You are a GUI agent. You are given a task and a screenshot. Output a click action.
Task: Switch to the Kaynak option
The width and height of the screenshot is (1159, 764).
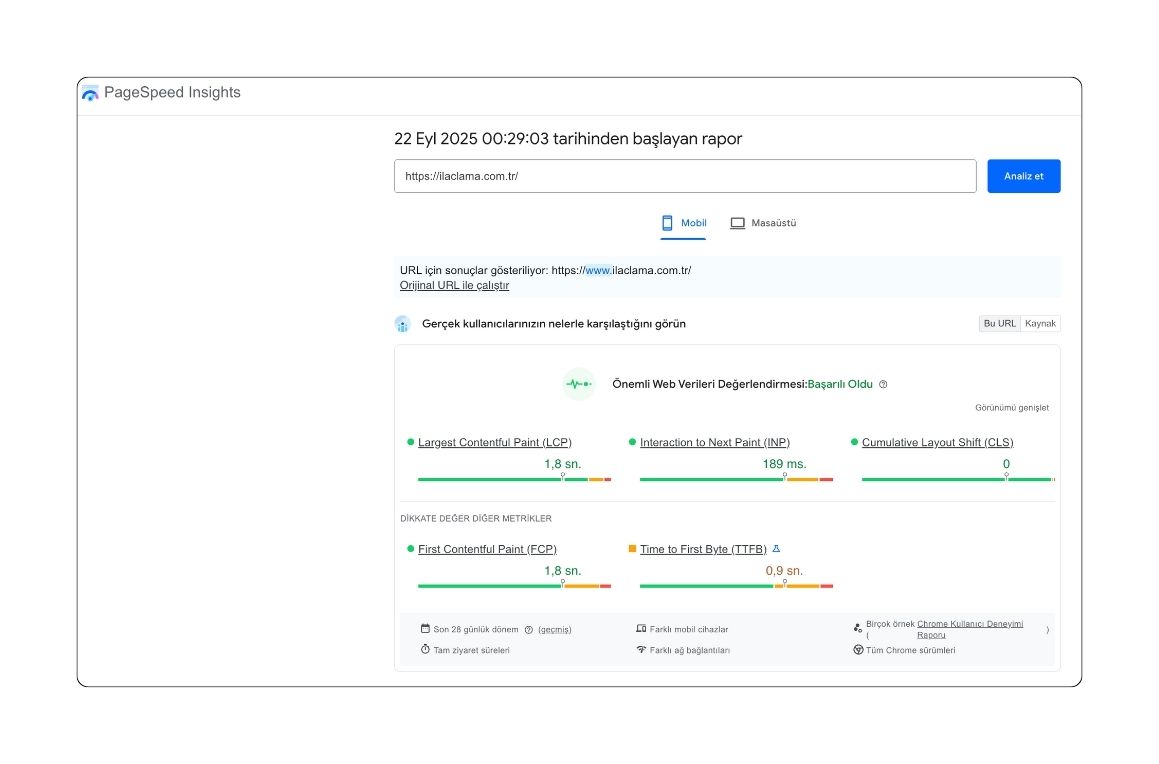1040,323
